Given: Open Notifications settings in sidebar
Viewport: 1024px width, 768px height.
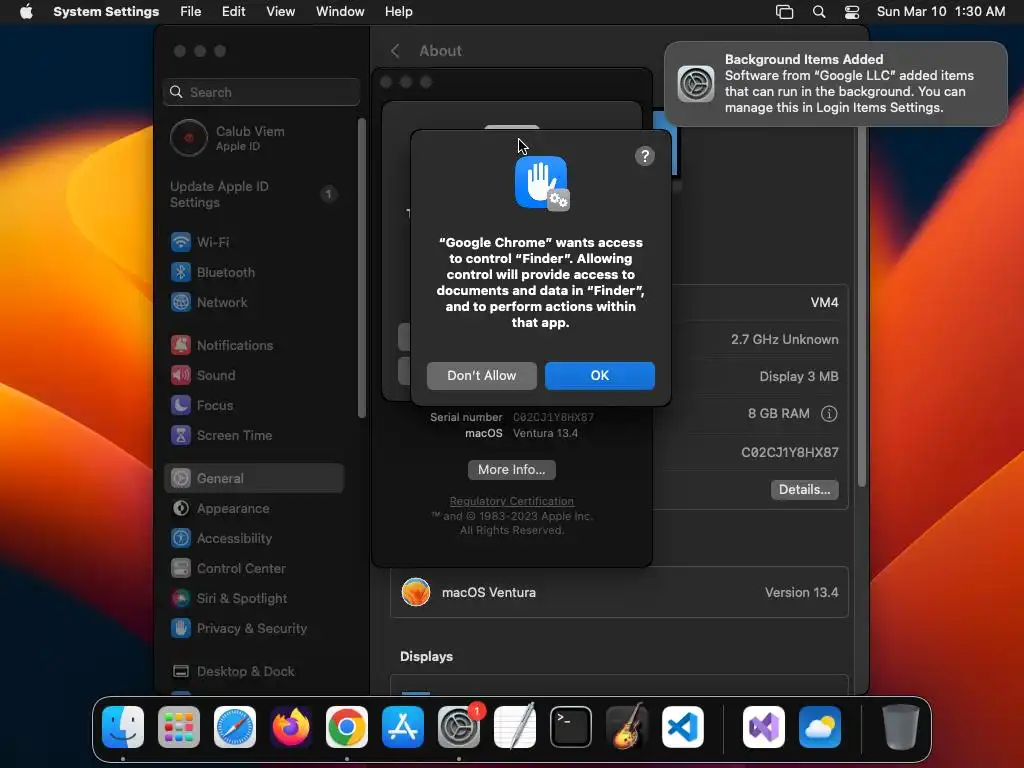Looking at the screenshot, I should pyautogui.click(x=255, y=345).
